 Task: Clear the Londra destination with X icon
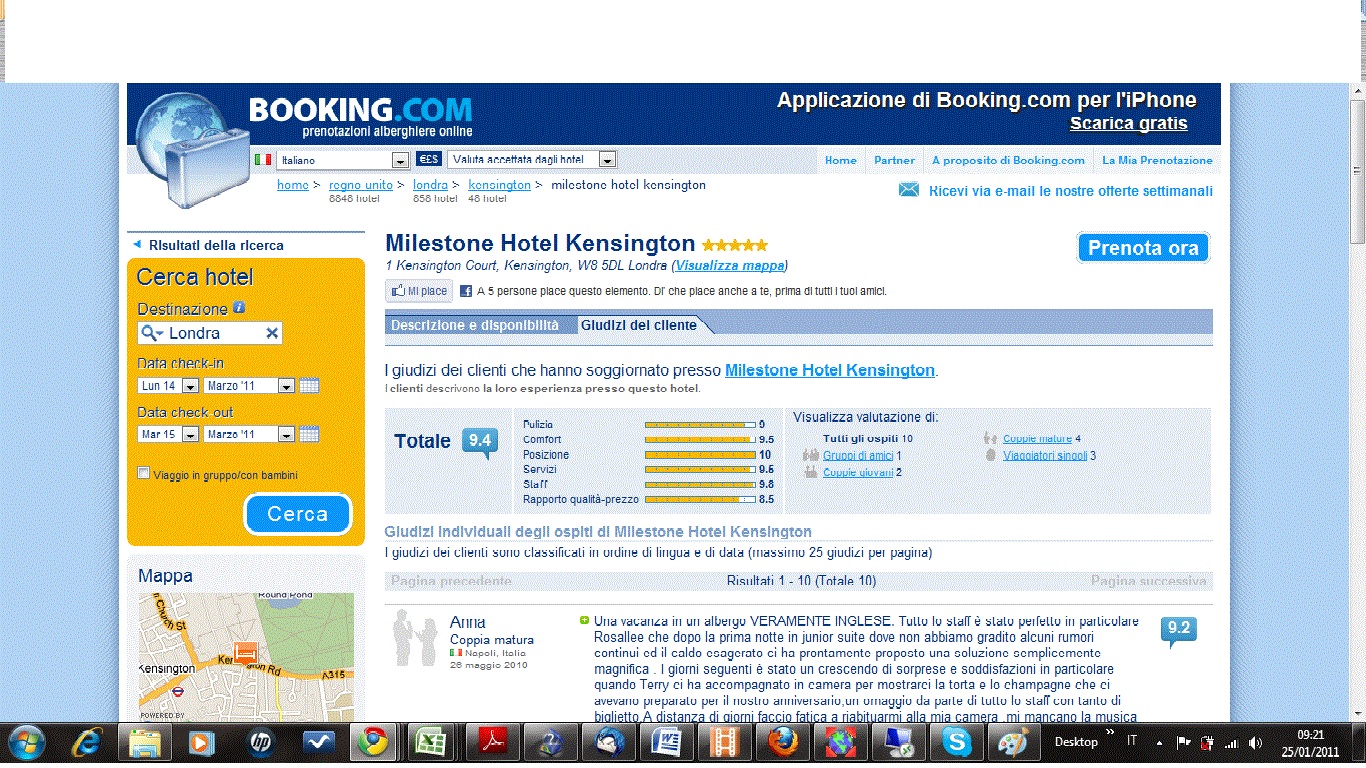tap(272, 333)
